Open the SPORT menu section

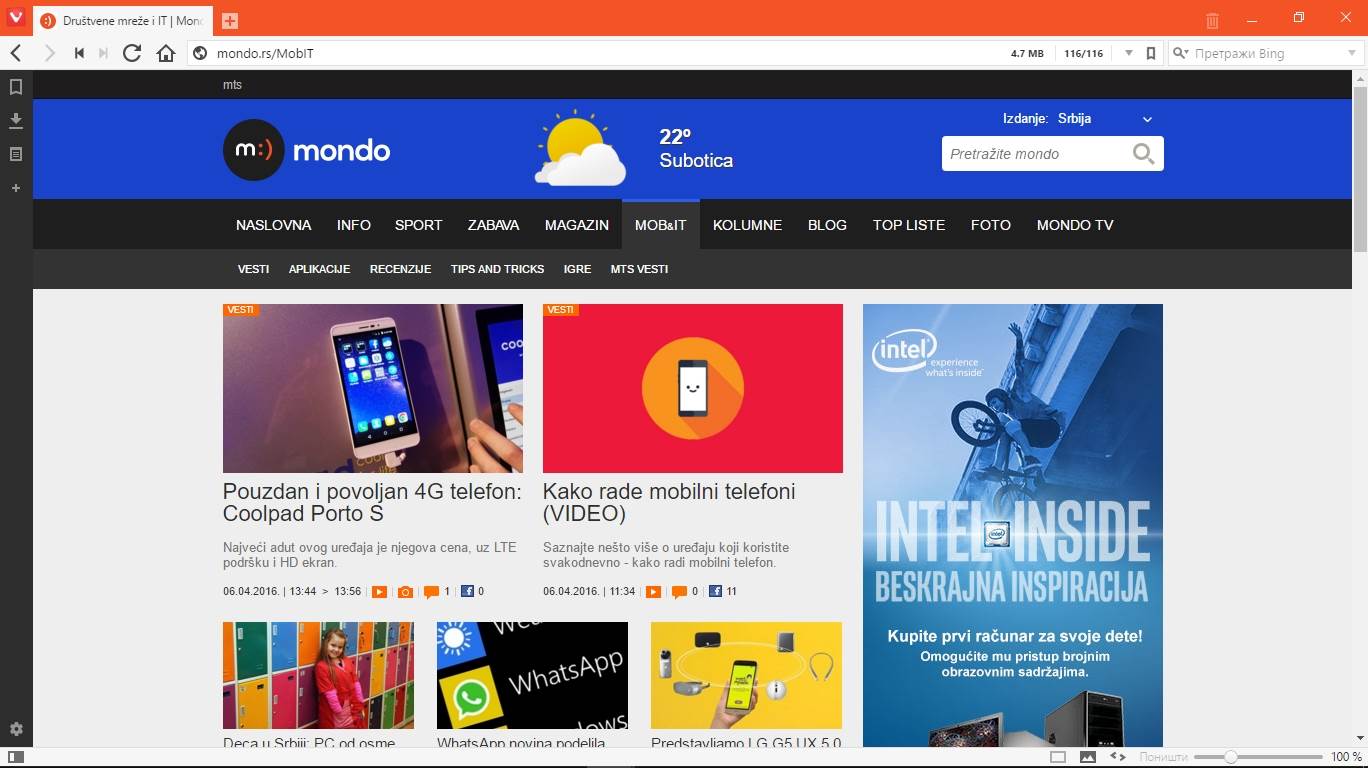tap(418, 225)
